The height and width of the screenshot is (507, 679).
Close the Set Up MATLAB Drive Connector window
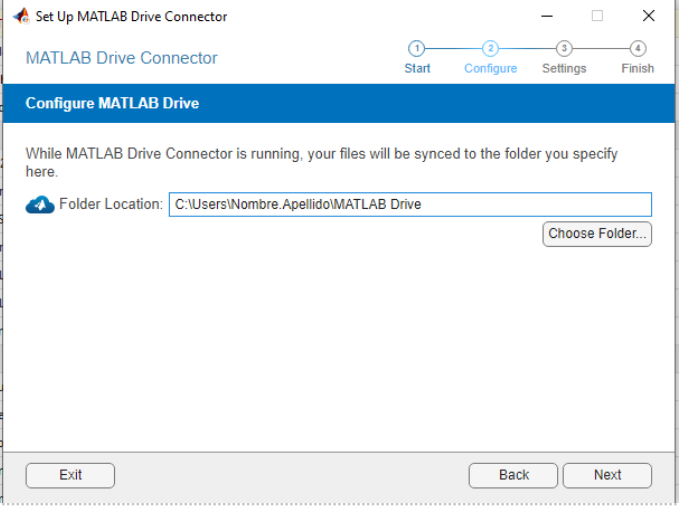tap(648, 16)
